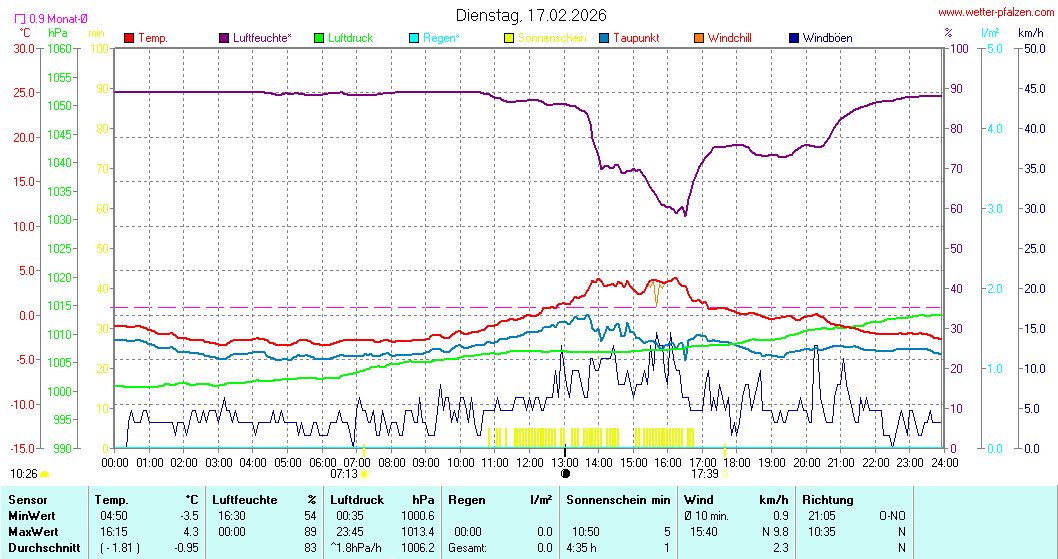
Task: Click the sunrise sun icon beside 07:13
Action: (364, 474)
